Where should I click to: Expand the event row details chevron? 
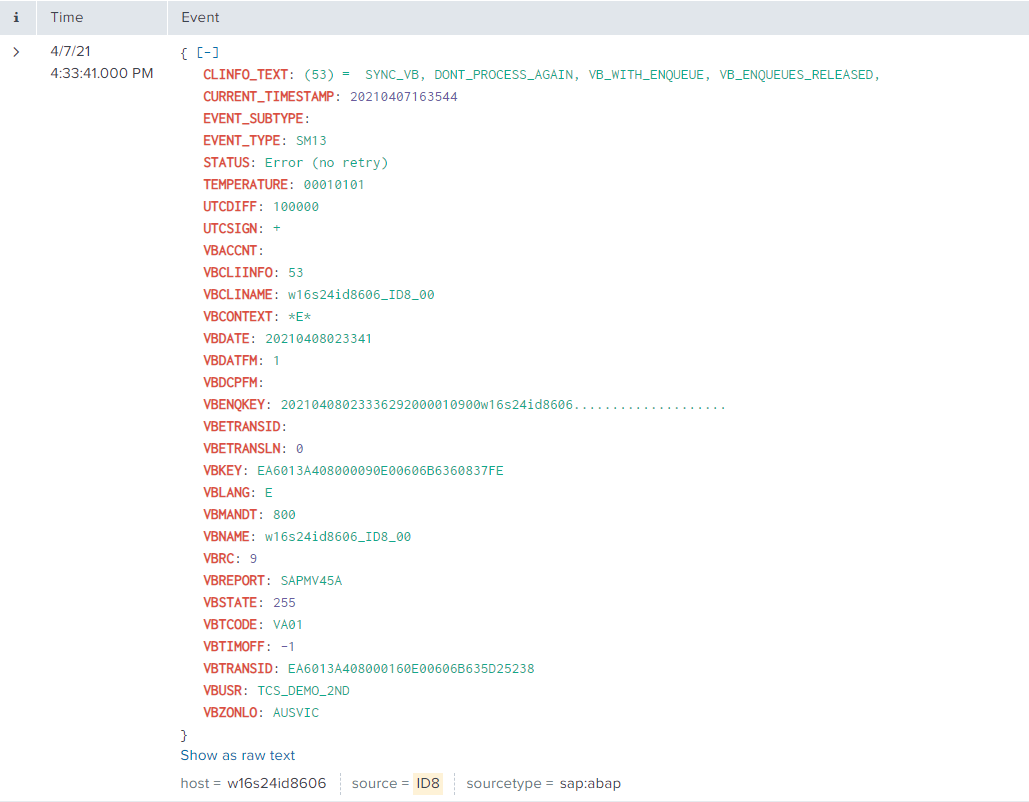pyautogui.click(x=16, y=52)
